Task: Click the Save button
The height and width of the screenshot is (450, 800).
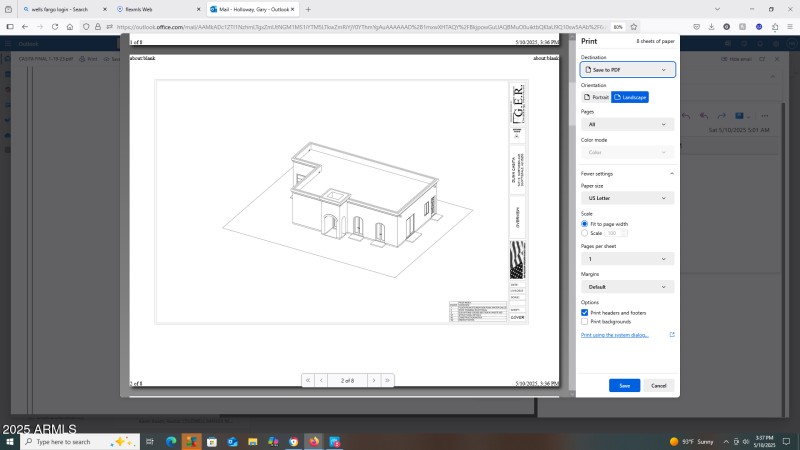Action: [624, 385]
